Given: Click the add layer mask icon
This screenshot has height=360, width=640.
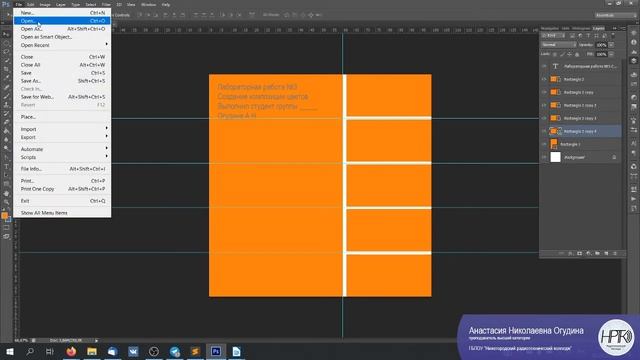Looking at the screenshot, I should (580, 253).
